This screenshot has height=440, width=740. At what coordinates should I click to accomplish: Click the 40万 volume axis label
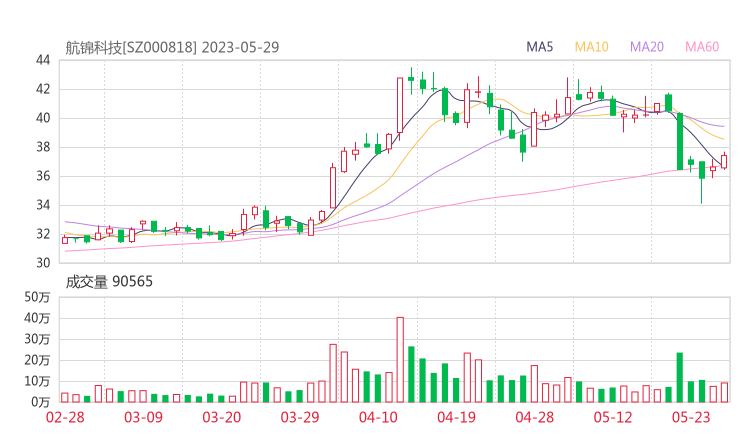tap(37, 318)
